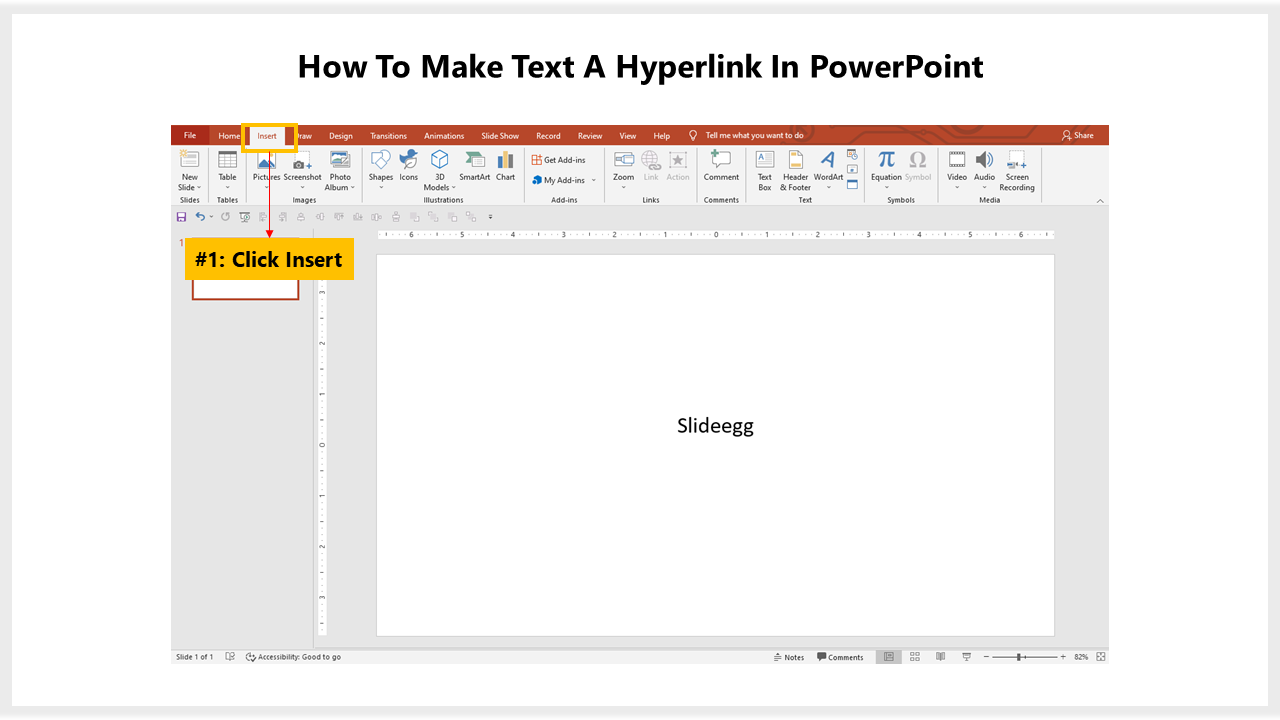Click Save in Quick Access toolbar
The width and height of the screenshot is (1280, 720).
pyautogui.click(x=181, y=217)
